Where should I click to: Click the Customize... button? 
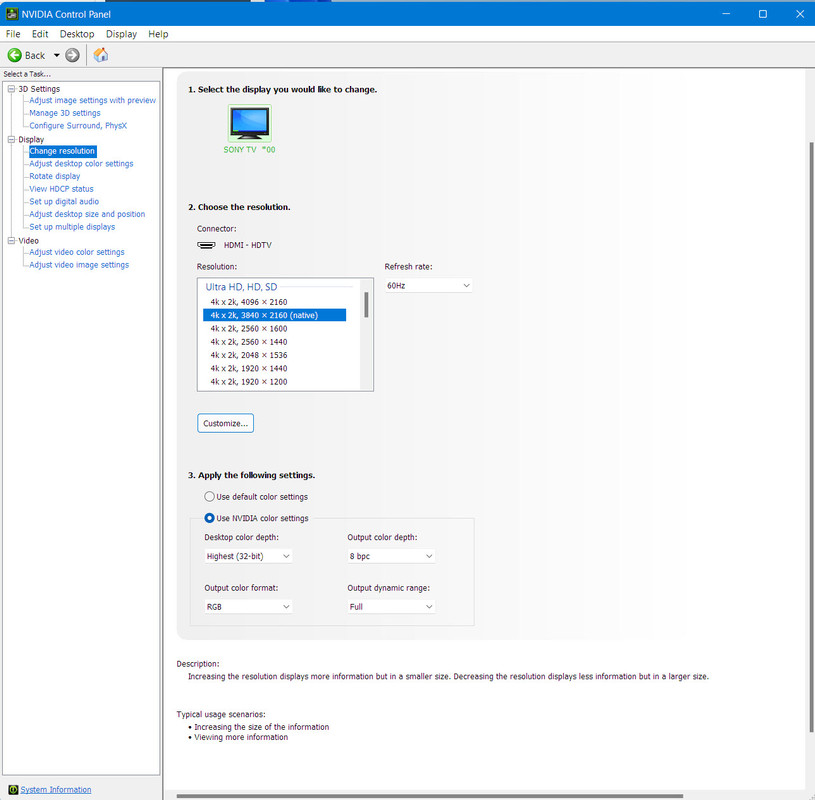(x=226, y=423)
